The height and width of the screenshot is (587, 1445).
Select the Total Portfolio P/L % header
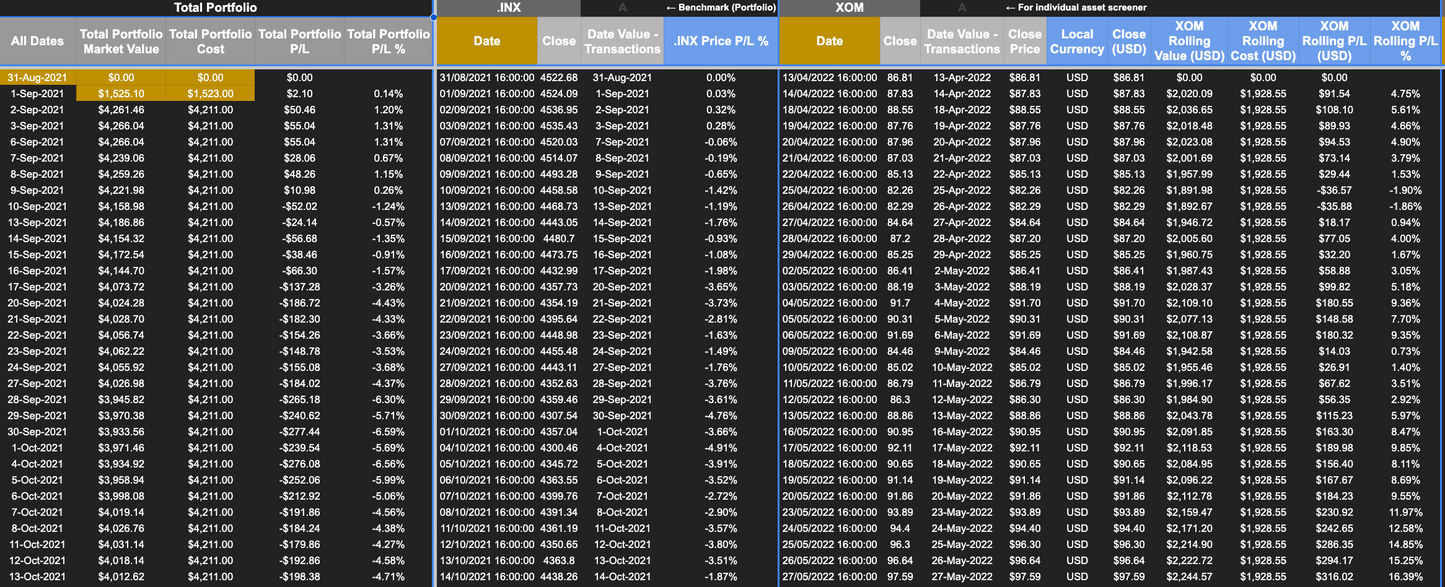(386, 41)
